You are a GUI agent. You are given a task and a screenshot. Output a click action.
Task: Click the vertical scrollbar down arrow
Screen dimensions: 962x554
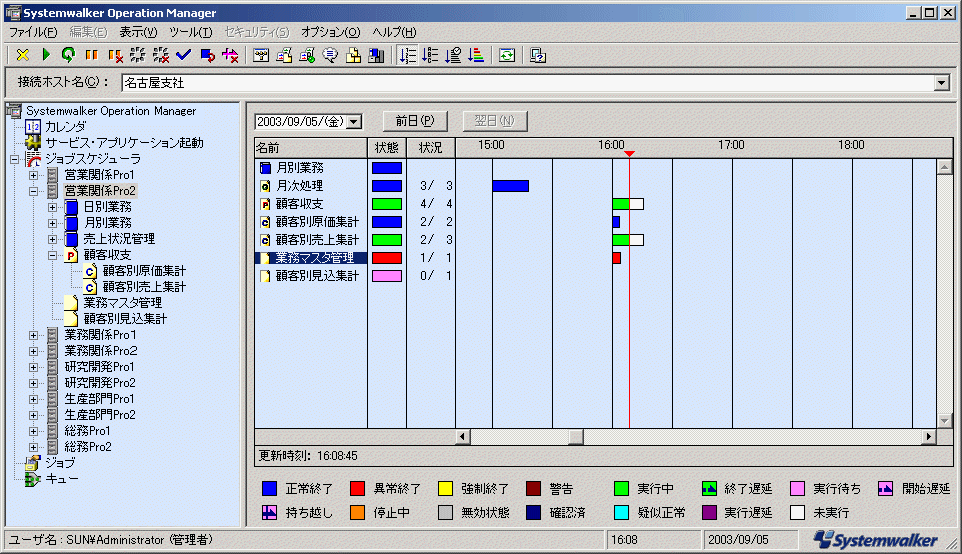pos(944,420)
